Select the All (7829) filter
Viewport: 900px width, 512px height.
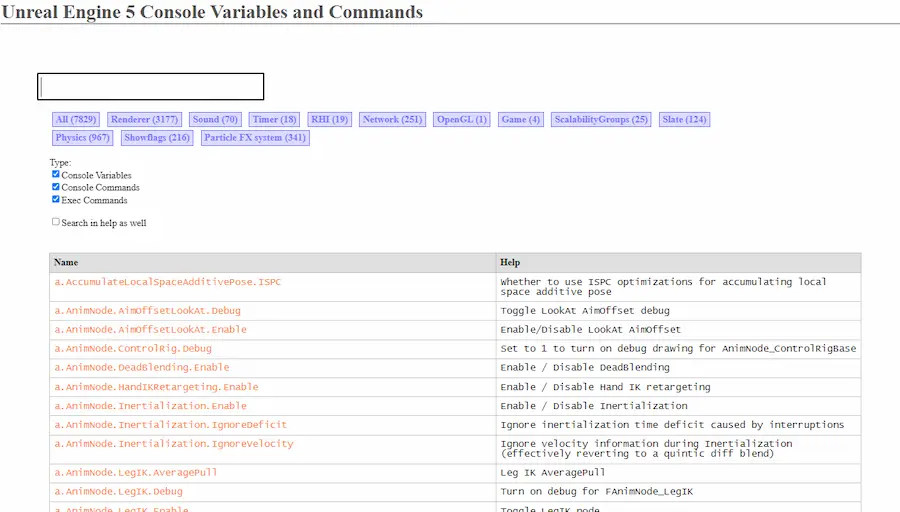click(x=76, y=119)
